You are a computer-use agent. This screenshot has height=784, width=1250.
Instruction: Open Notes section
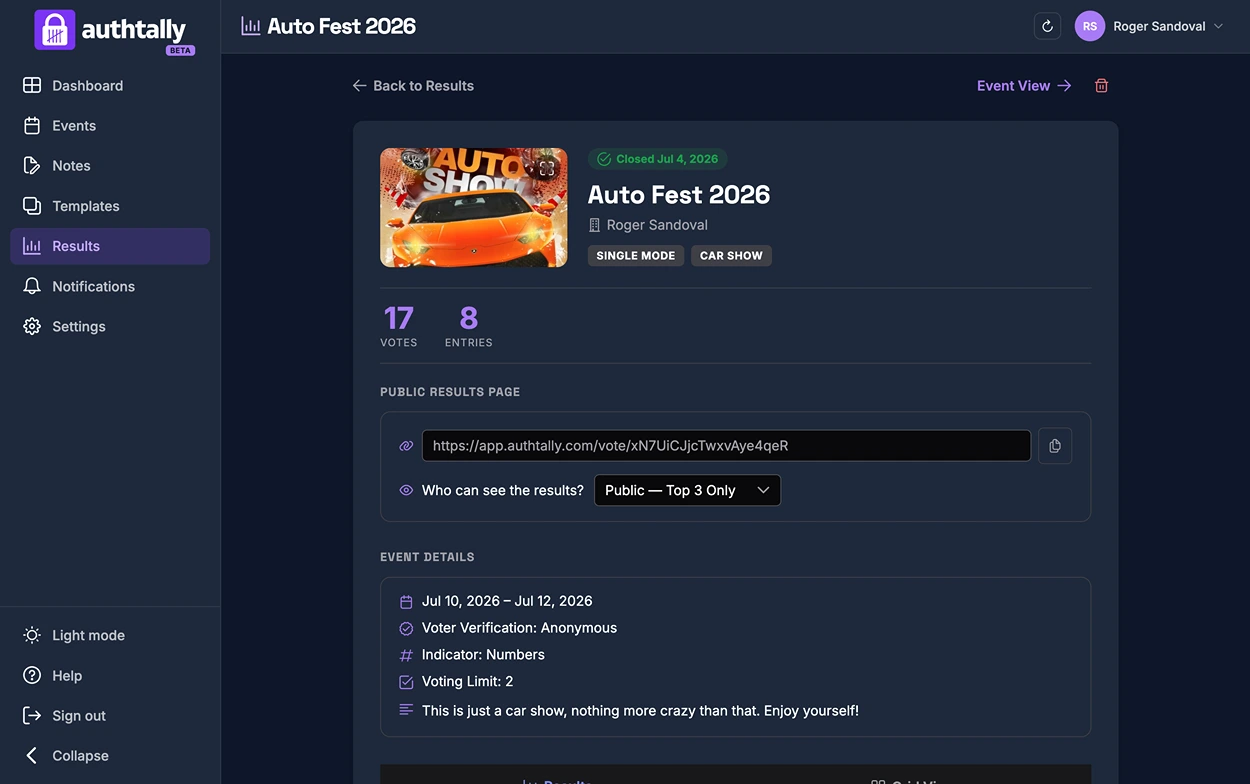point(110,166)
